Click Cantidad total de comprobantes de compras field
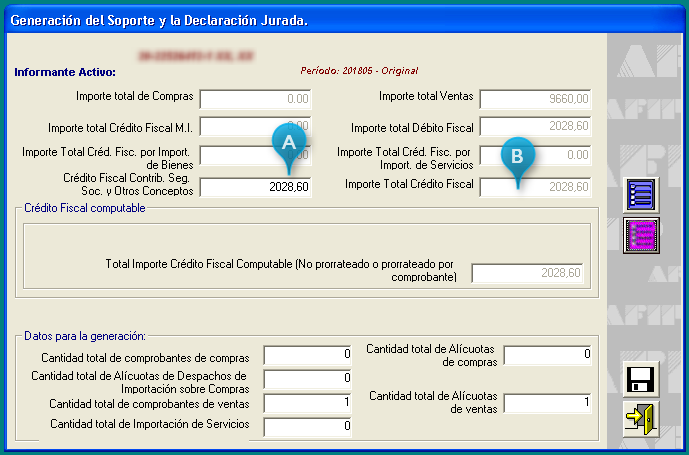This screenshot has width=689, height=455. point(307,355)
